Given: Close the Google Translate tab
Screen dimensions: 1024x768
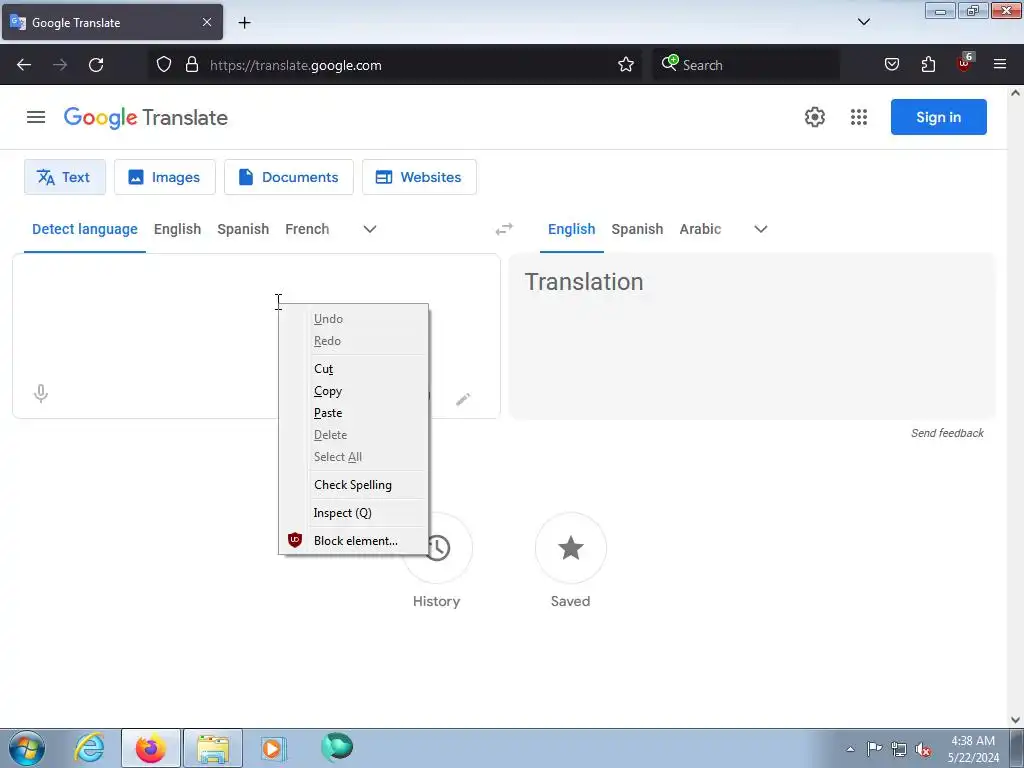Looking at the screenshot, I should 206,22.
